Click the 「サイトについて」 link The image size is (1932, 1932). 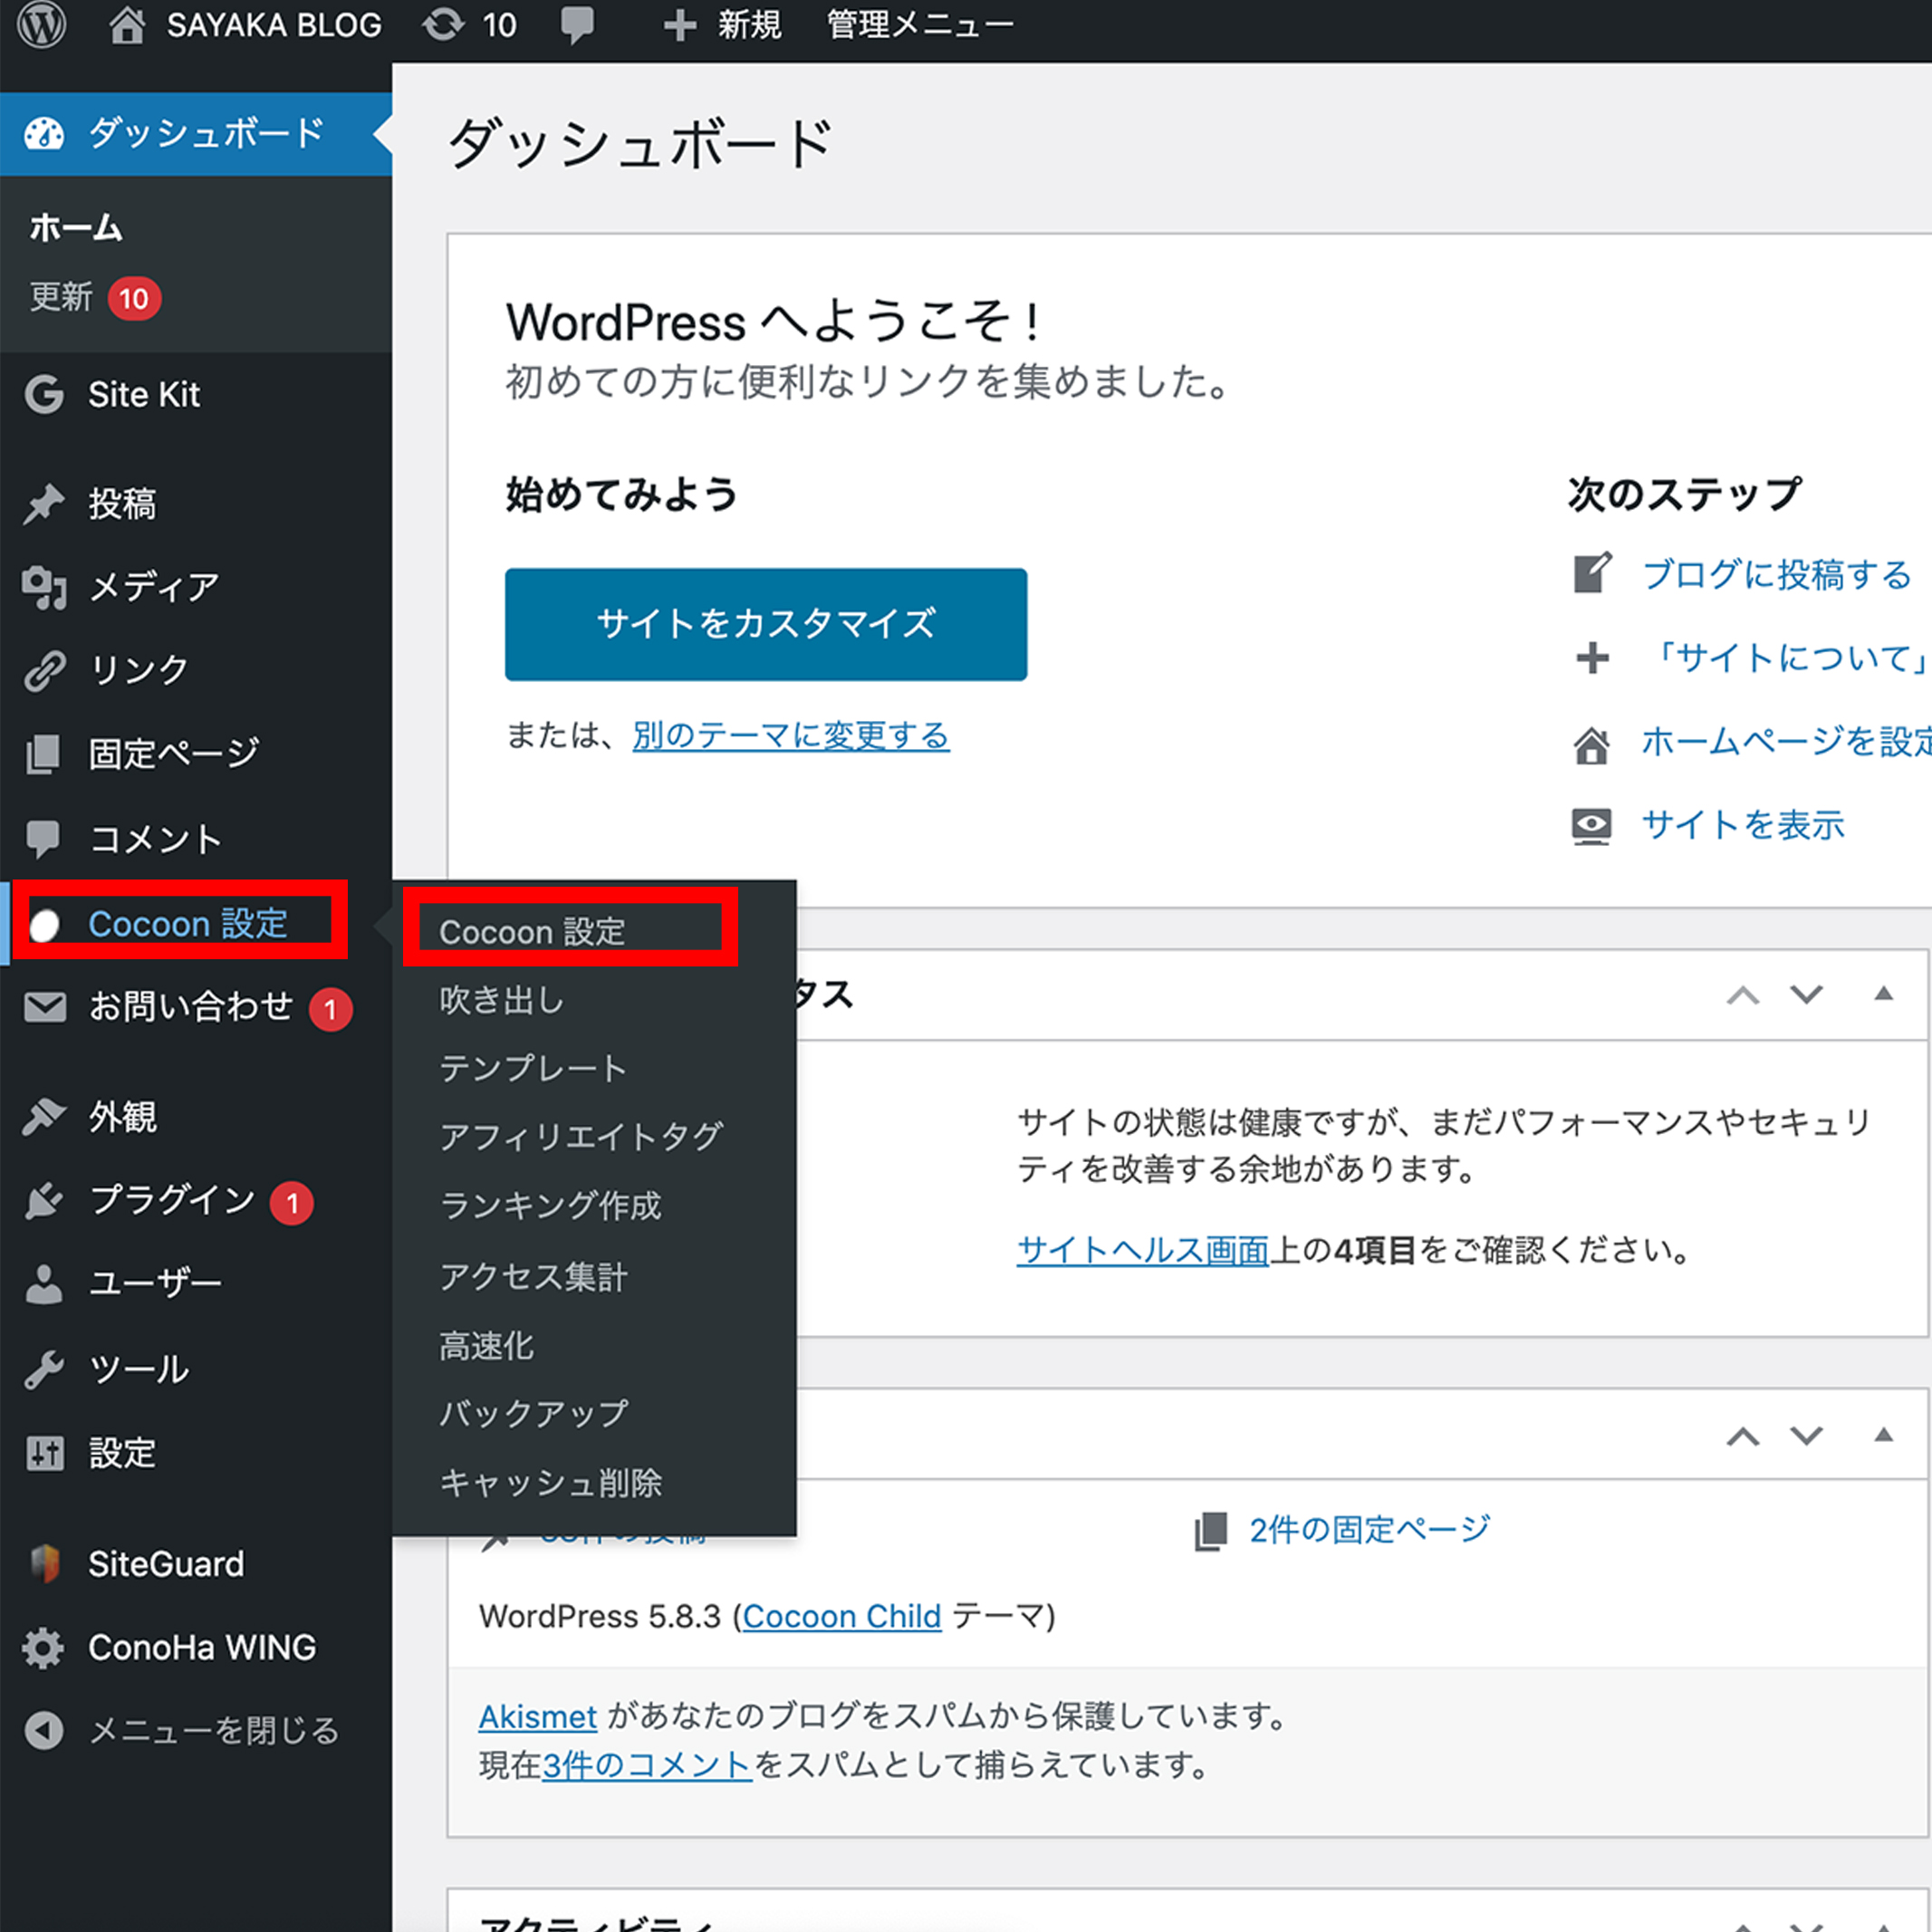click(x=1787, y=658)
